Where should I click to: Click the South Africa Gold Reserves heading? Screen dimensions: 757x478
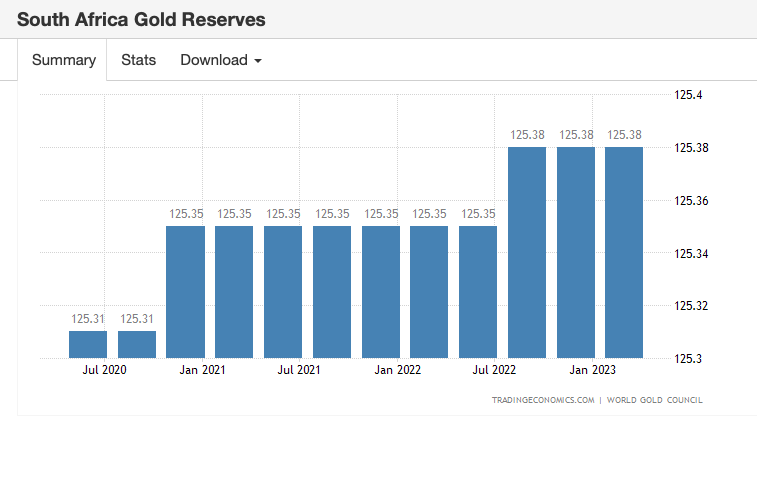[141, 19]
